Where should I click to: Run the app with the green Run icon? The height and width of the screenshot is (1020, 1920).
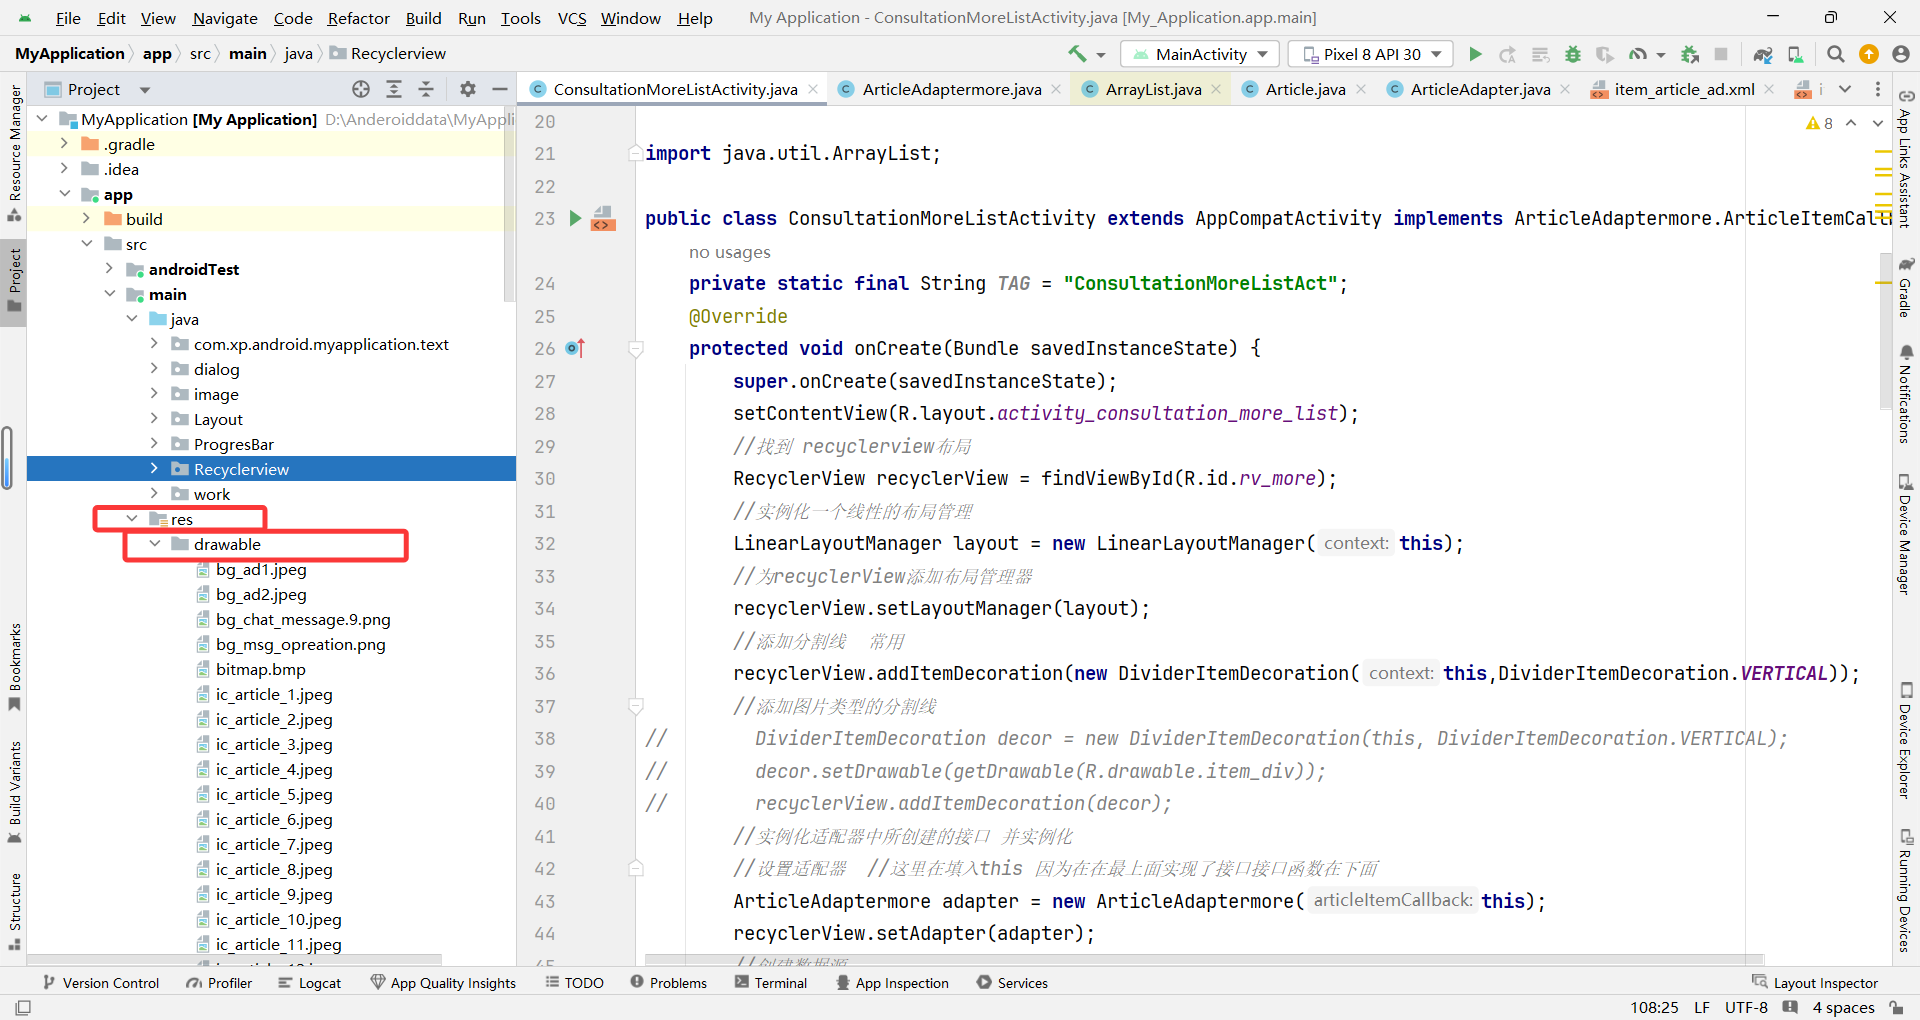coord(1475,54)
